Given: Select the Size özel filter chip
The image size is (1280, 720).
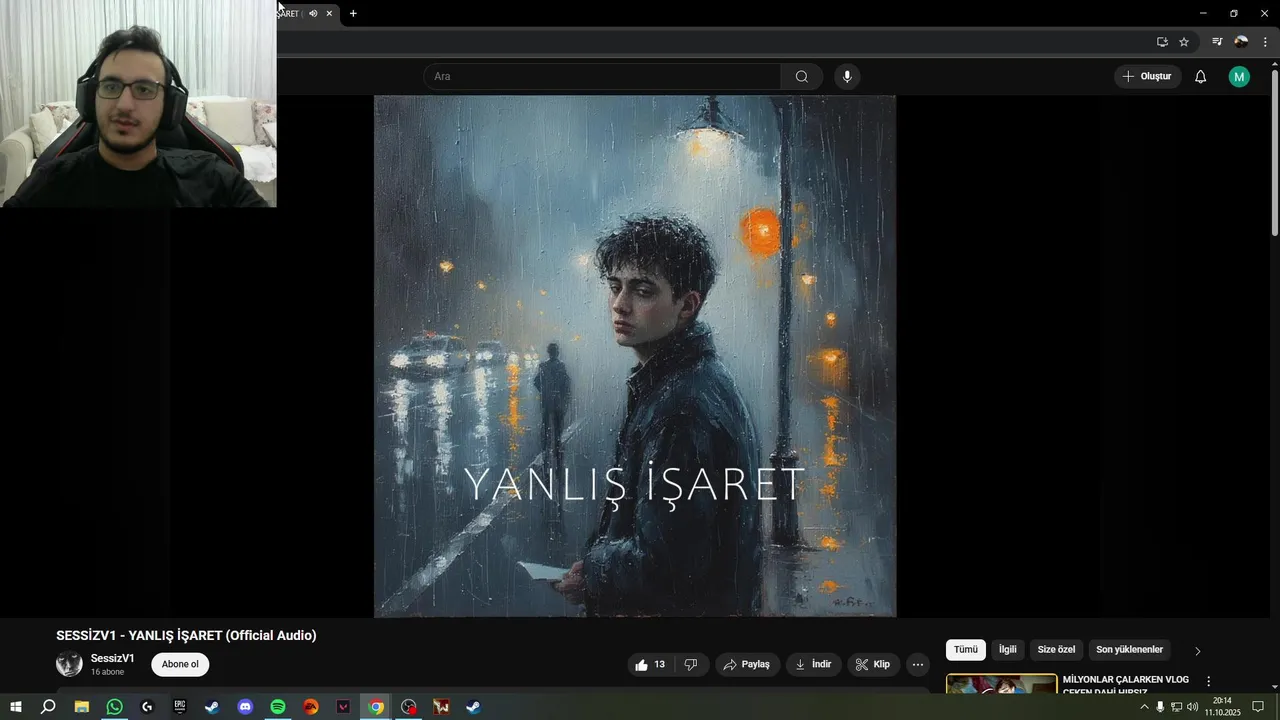Looking at the screenshot, I should (x=1056, y=650).
